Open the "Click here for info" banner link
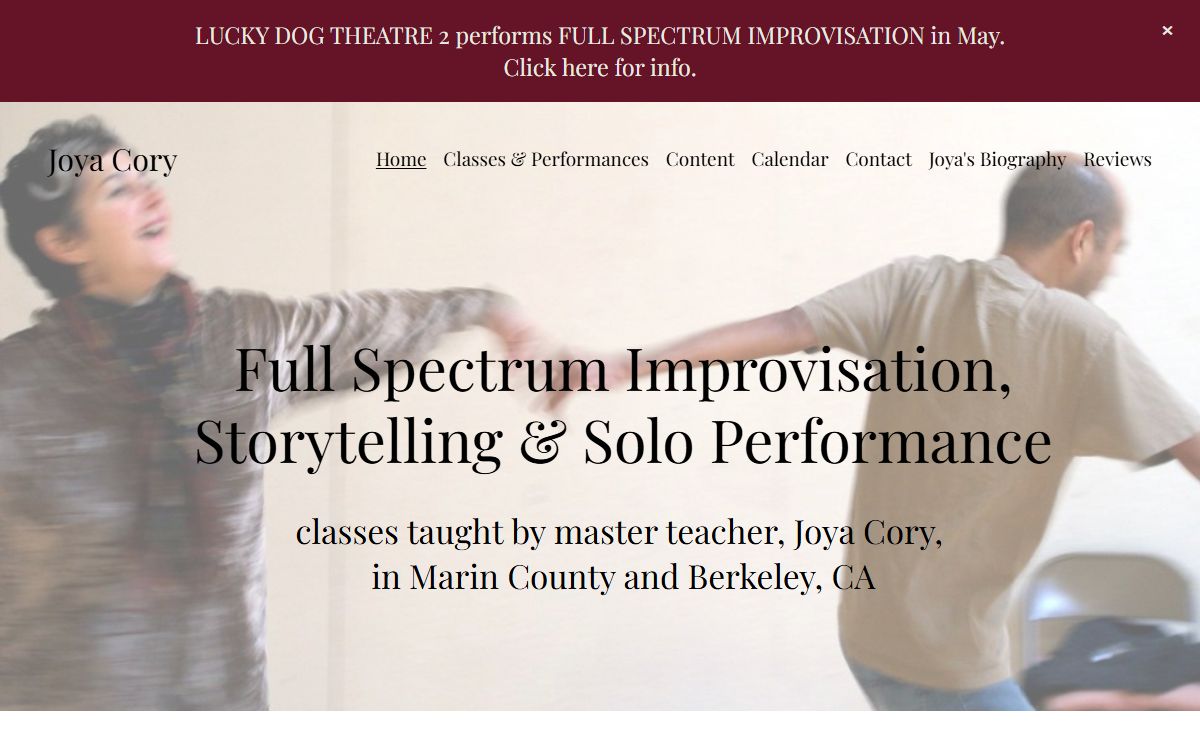The height and width of the screenshot is (740, 1200). [600, 68]
